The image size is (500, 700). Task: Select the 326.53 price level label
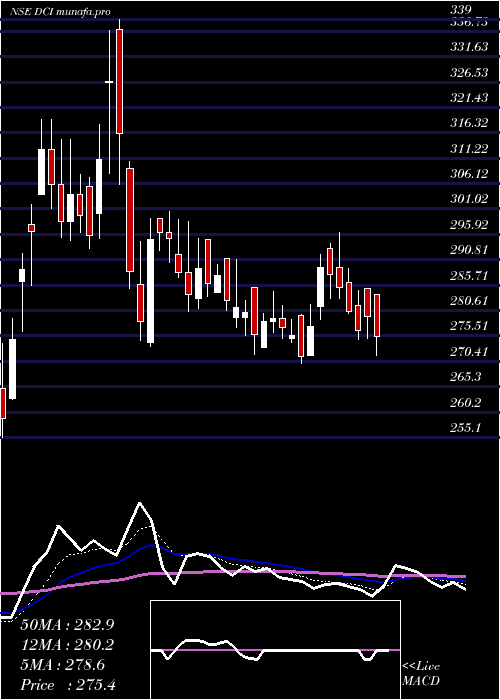(x=469, y=72)
